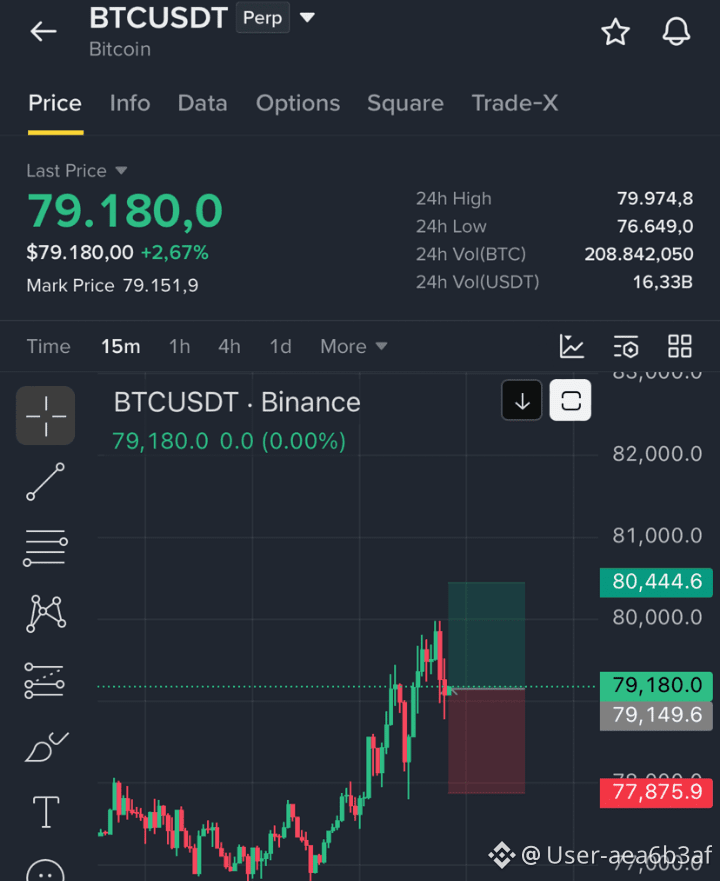Select the 1h interval
Viewport: 720px width, 881px height.
[x=180, y=347]
